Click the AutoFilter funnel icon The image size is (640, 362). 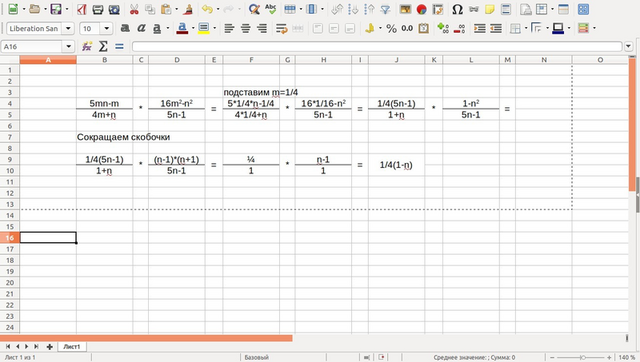[385, 9]
